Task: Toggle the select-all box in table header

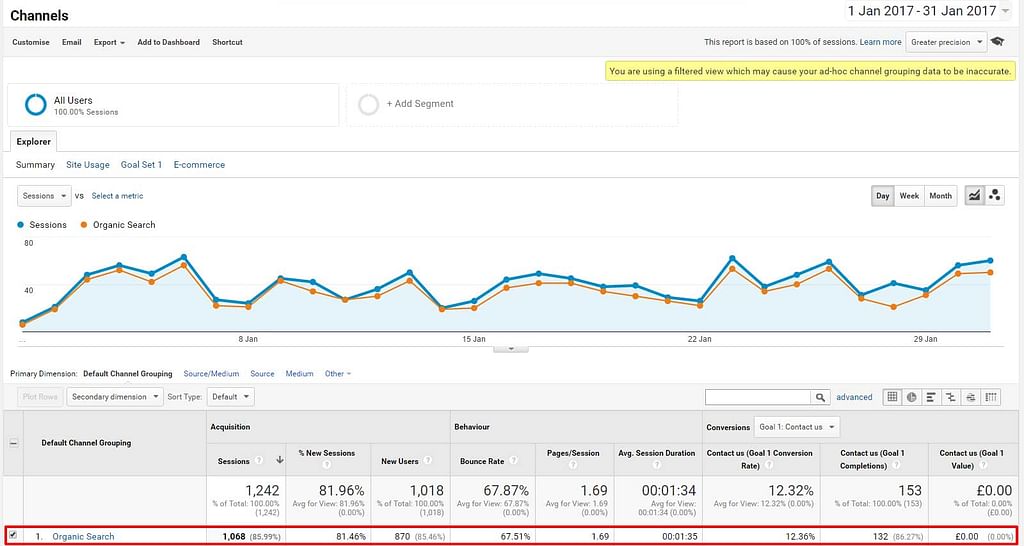Action: (x=13, y=443)
